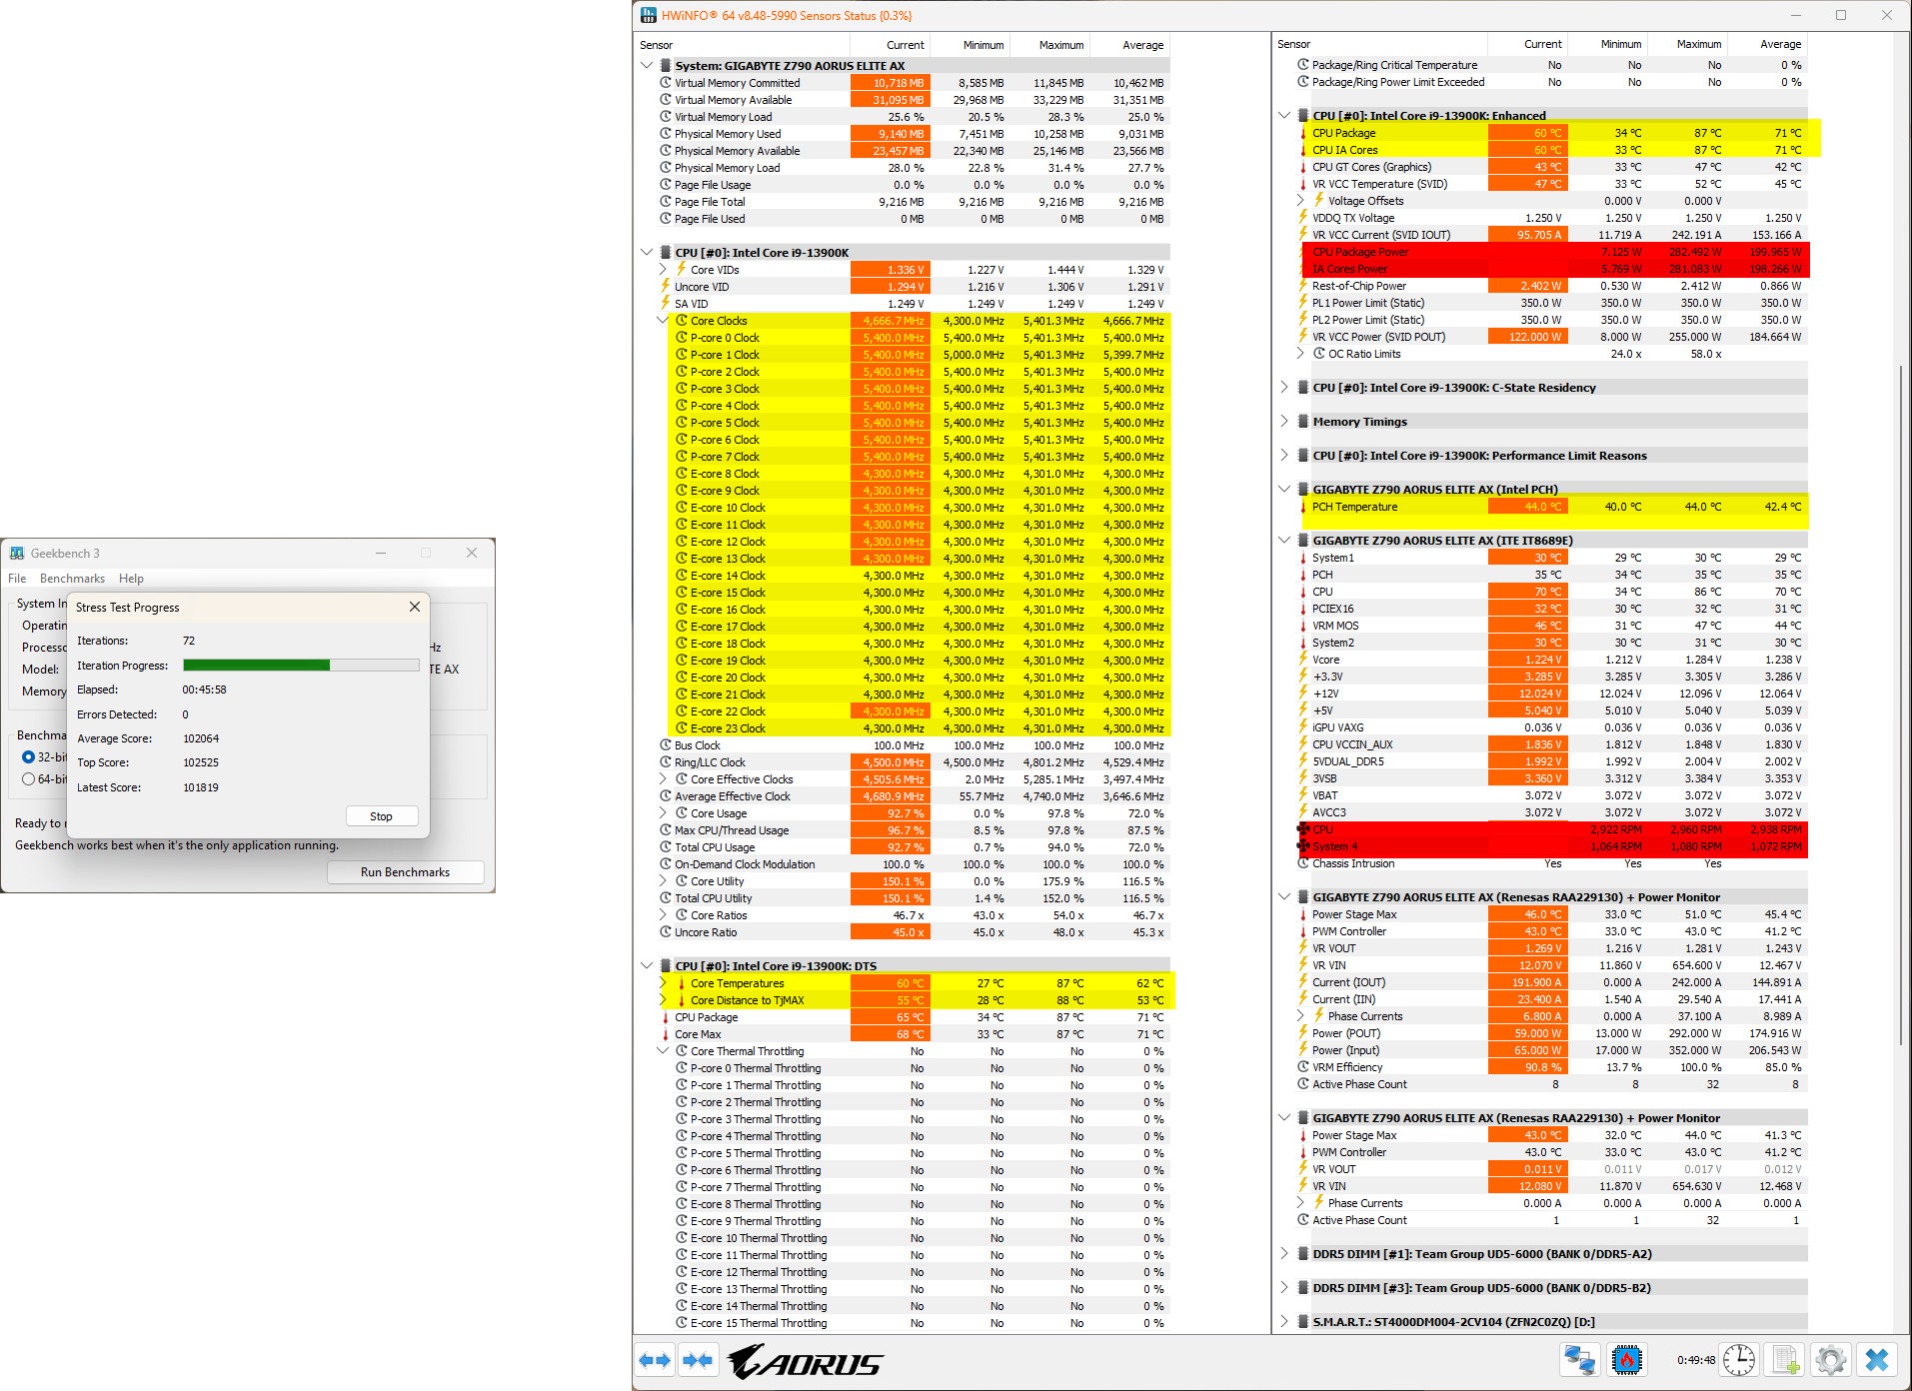Start logging with the document-plus icon
Screen dimensions: 1912x1391
1785,1360
